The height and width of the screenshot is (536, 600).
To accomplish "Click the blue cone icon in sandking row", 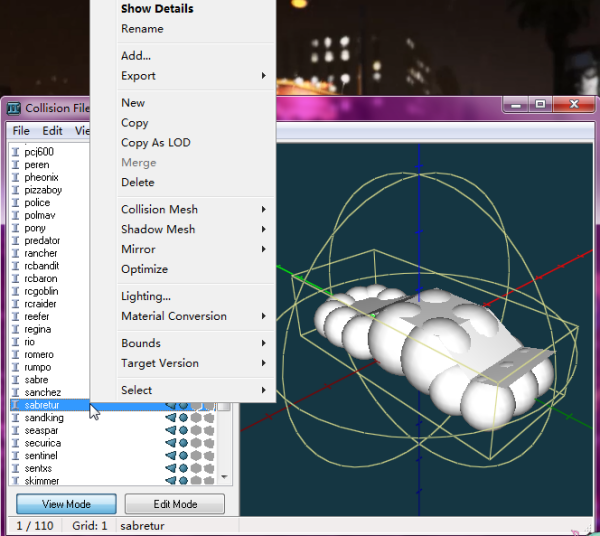I will coord(171,417).
